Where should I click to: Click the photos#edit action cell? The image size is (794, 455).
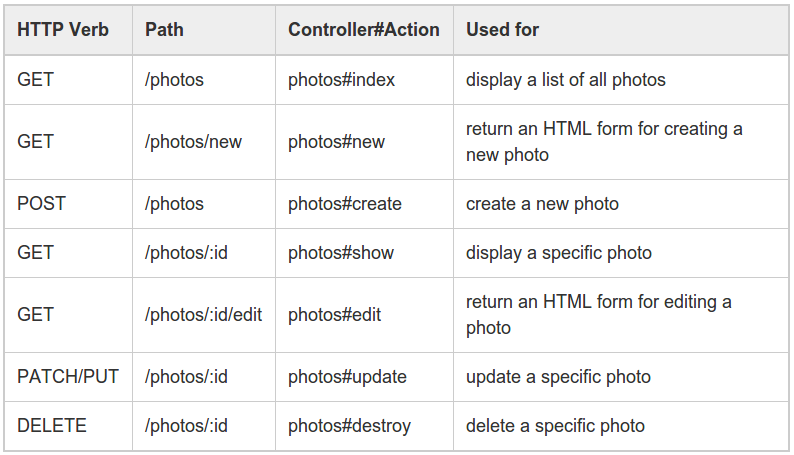pos(334,315)
